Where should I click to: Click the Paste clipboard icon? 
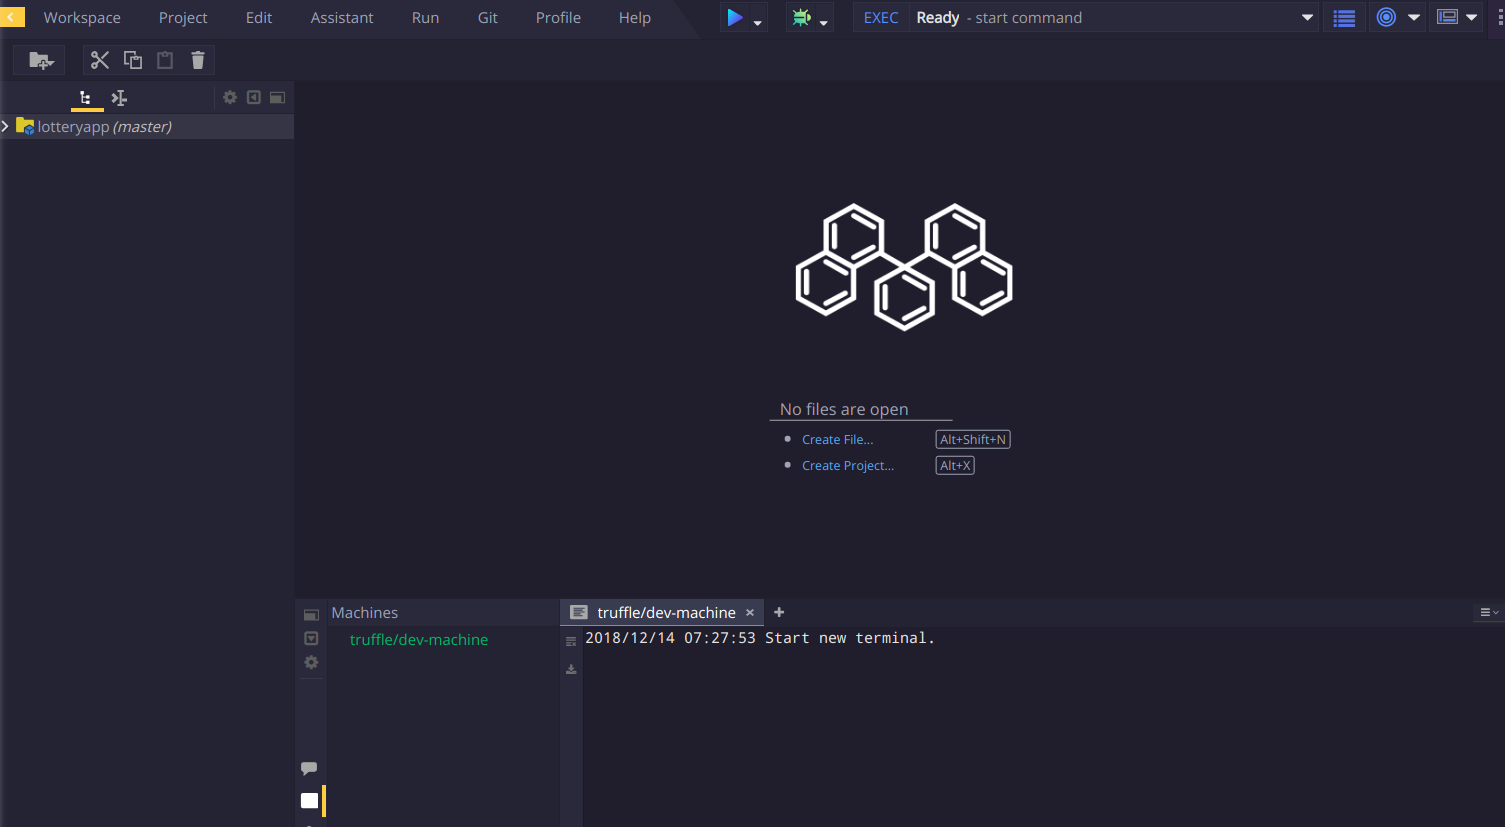165,60
